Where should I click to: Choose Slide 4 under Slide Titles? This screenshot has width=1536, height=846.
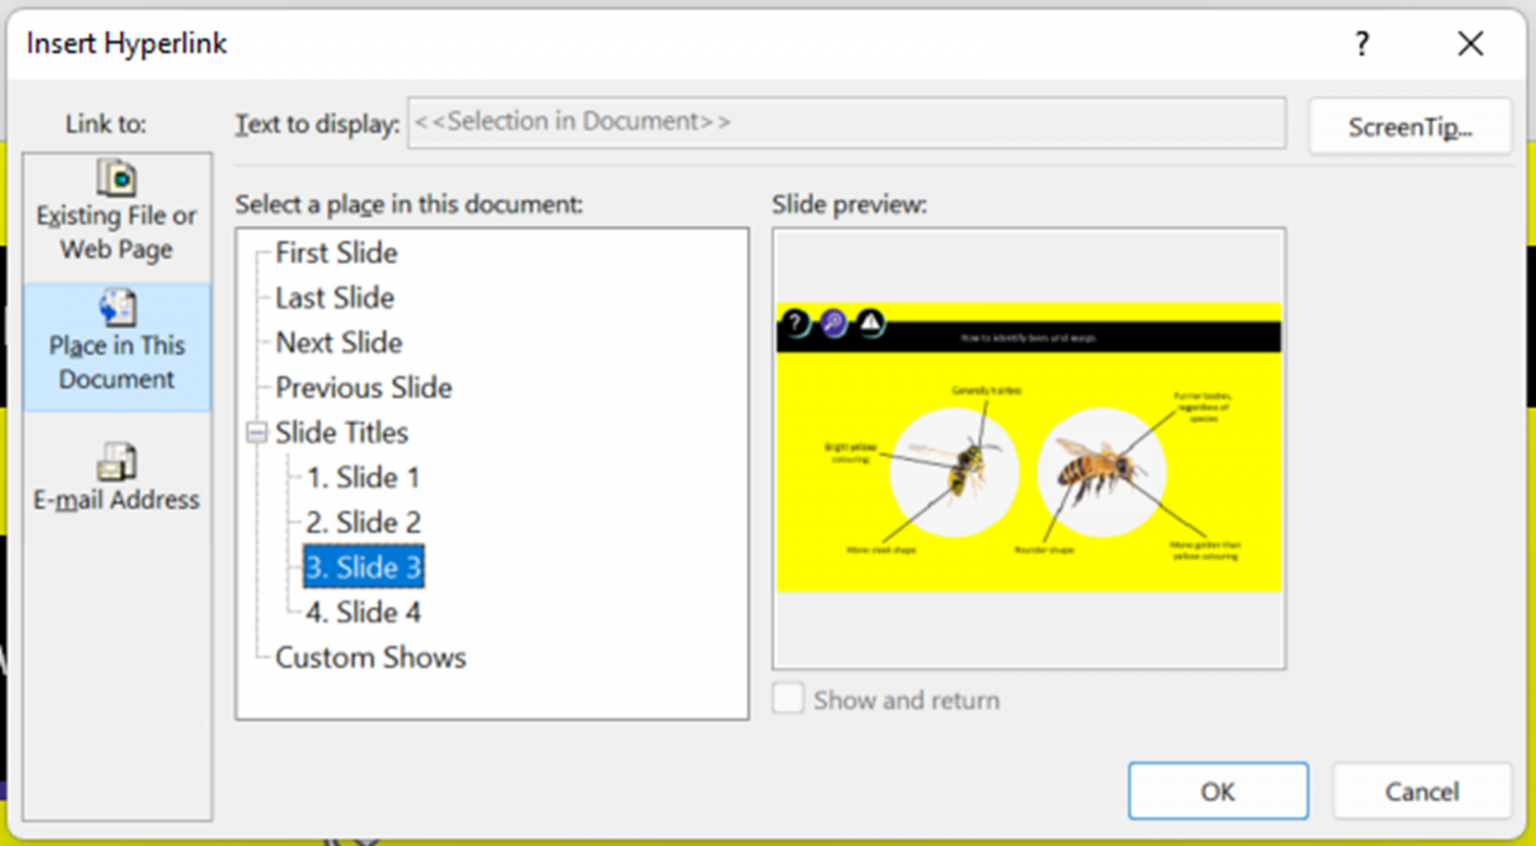363,612
